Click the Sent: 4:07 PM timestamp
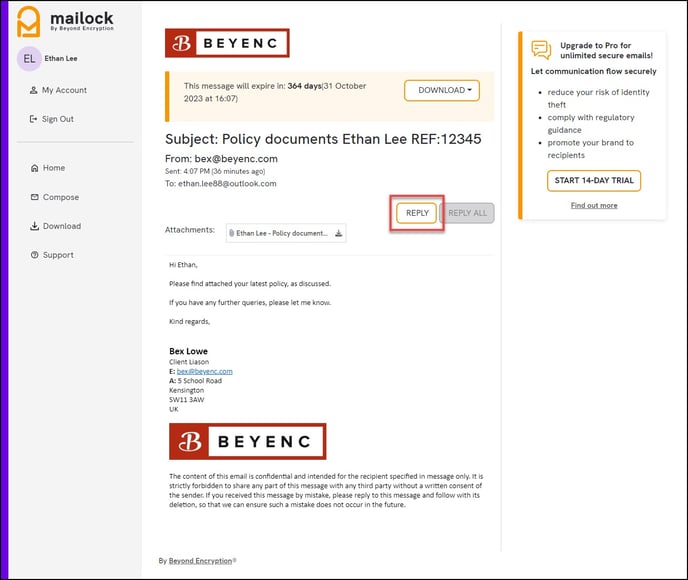 tap(215, 172)
